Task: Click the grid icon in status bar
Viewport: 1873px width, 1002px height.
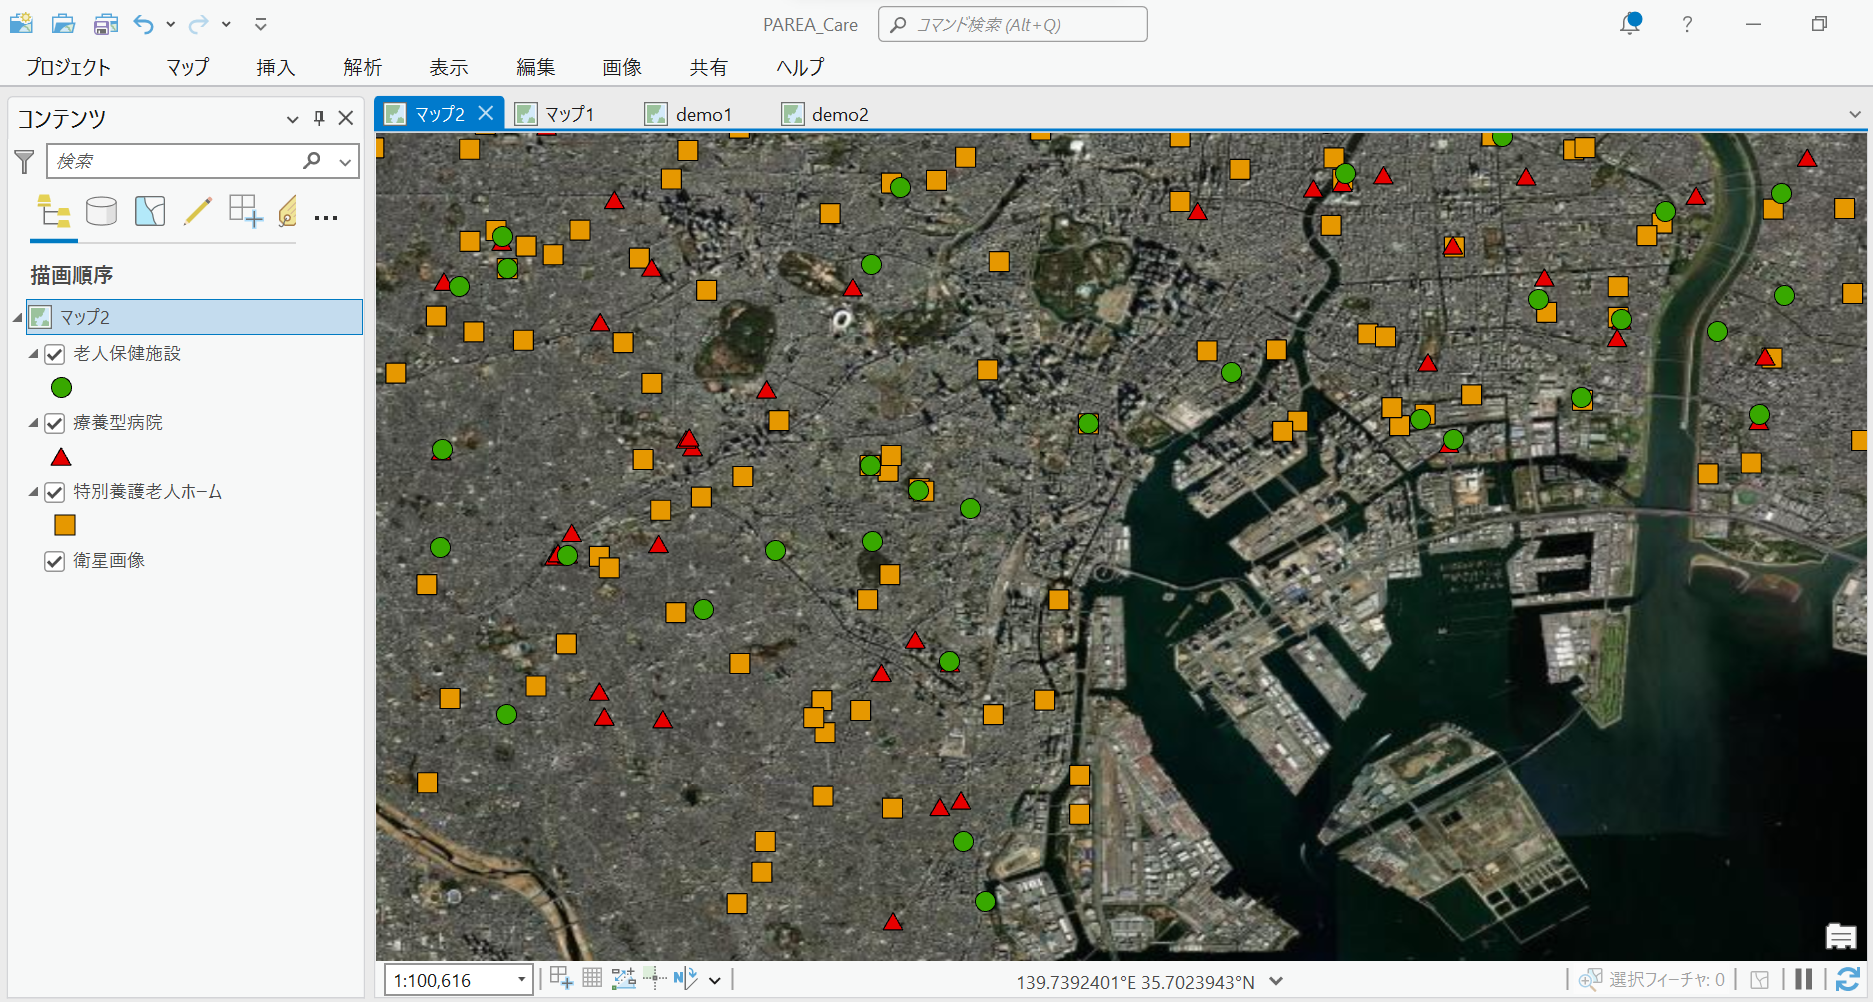Action: tap(592, 978)
